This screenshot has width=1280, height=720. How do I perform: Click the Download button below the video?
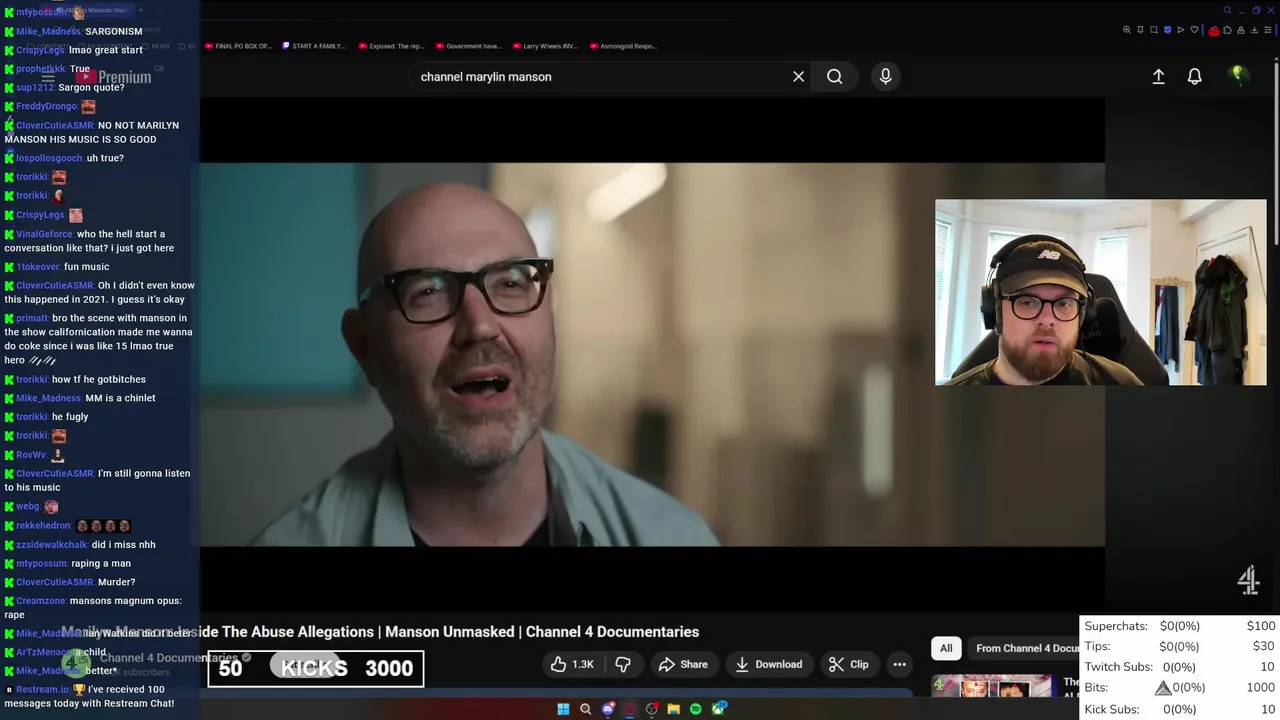click(768, 664)
